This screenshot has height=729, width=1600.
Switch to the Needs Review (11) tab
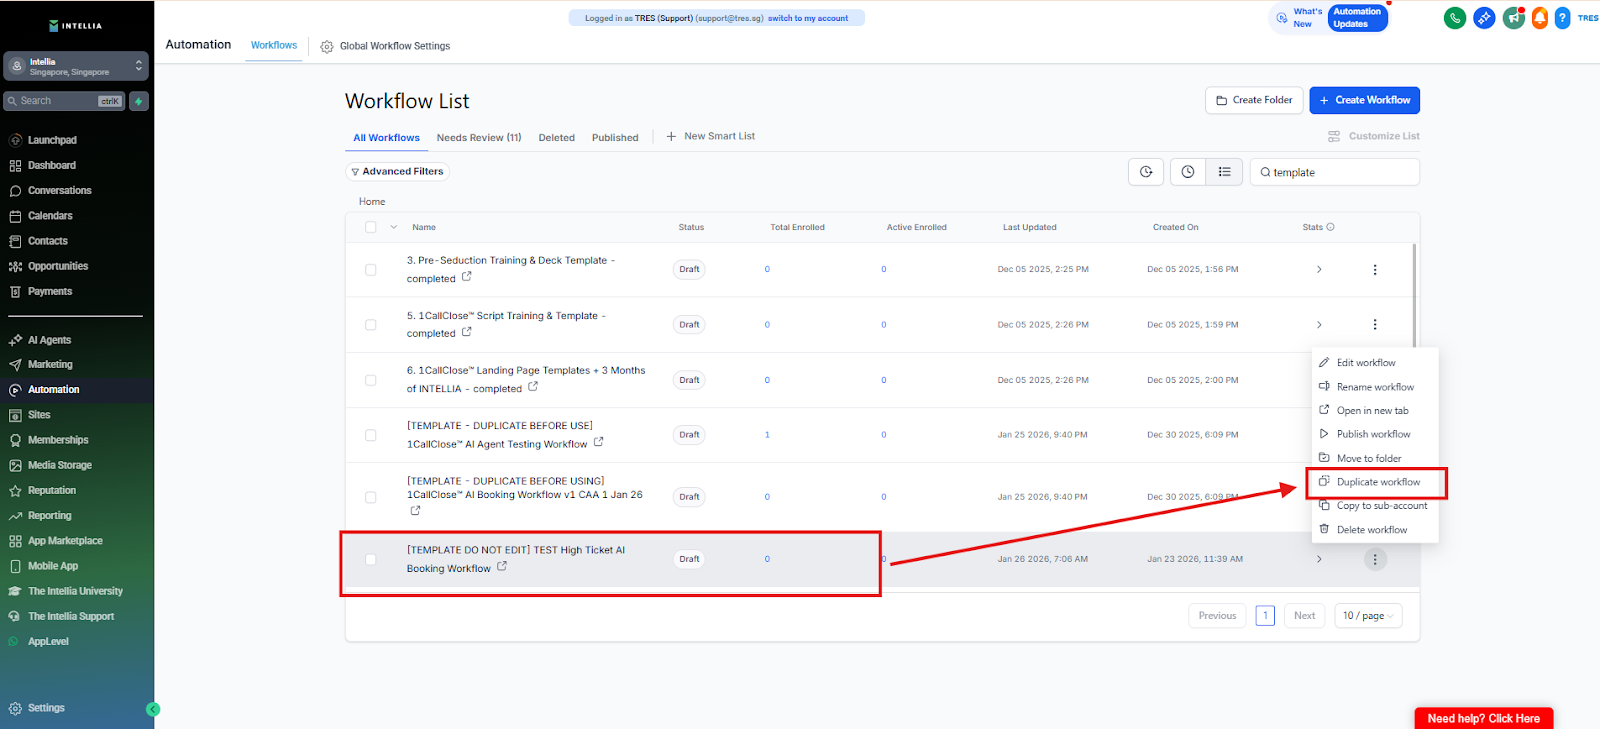479,138
